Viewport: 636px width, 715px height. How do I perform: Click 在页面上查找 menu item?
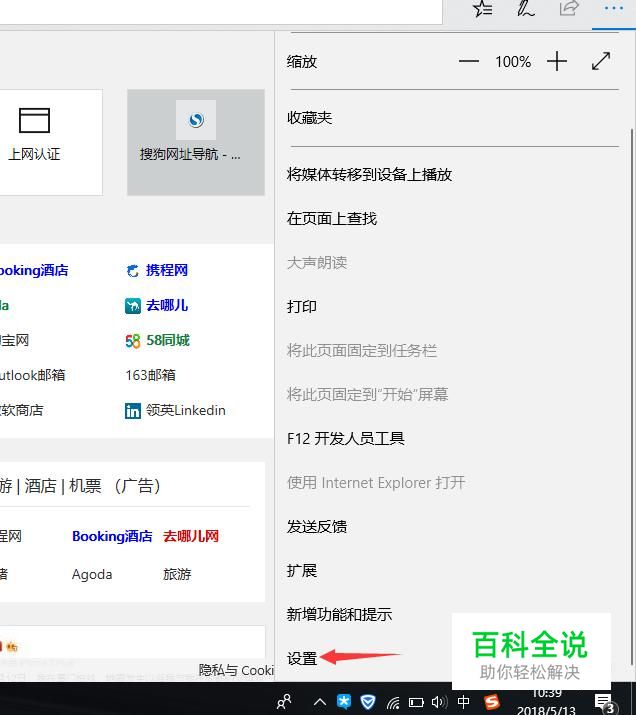pyautogui.click(x=332, y=218)
